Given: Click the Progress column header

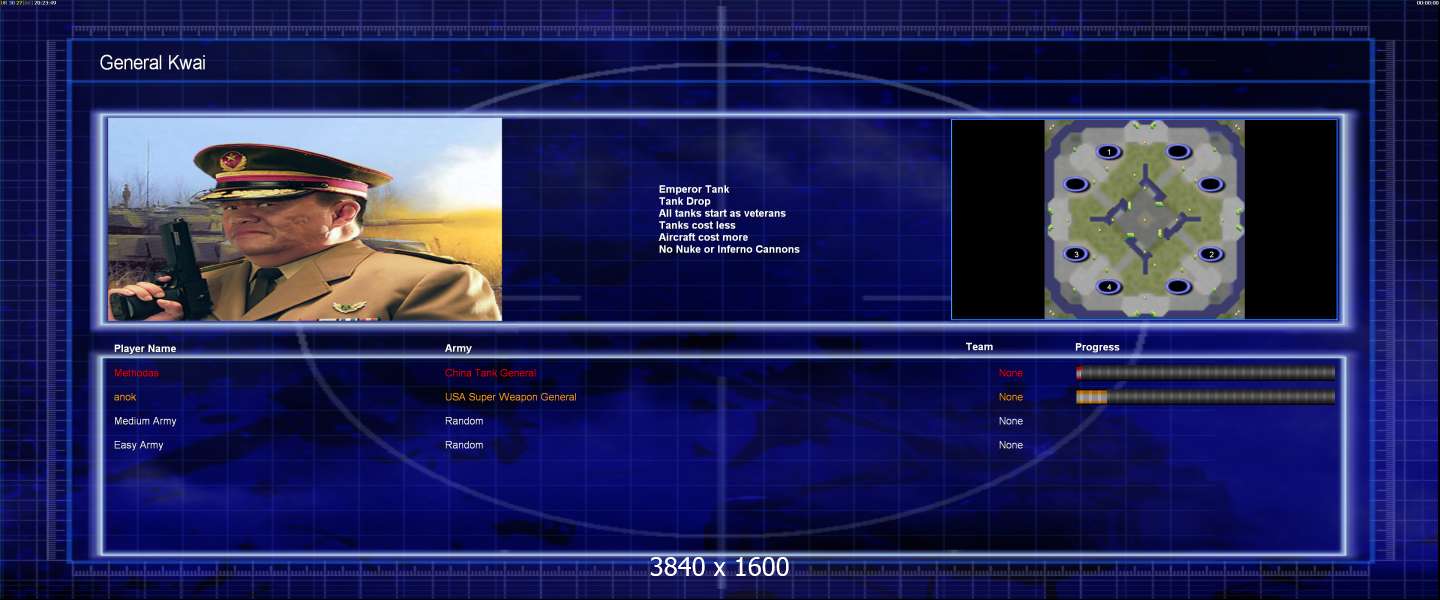Looking at the screenshot, I should [1097, 347].
